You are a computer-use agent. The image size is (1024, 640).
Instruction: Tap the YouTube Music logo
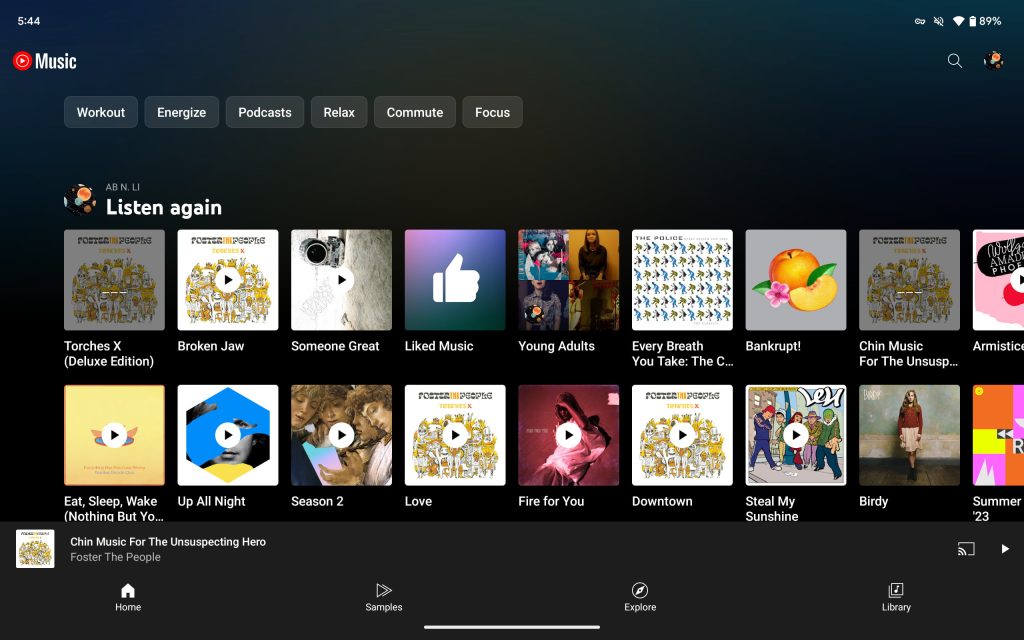(45, 61)
